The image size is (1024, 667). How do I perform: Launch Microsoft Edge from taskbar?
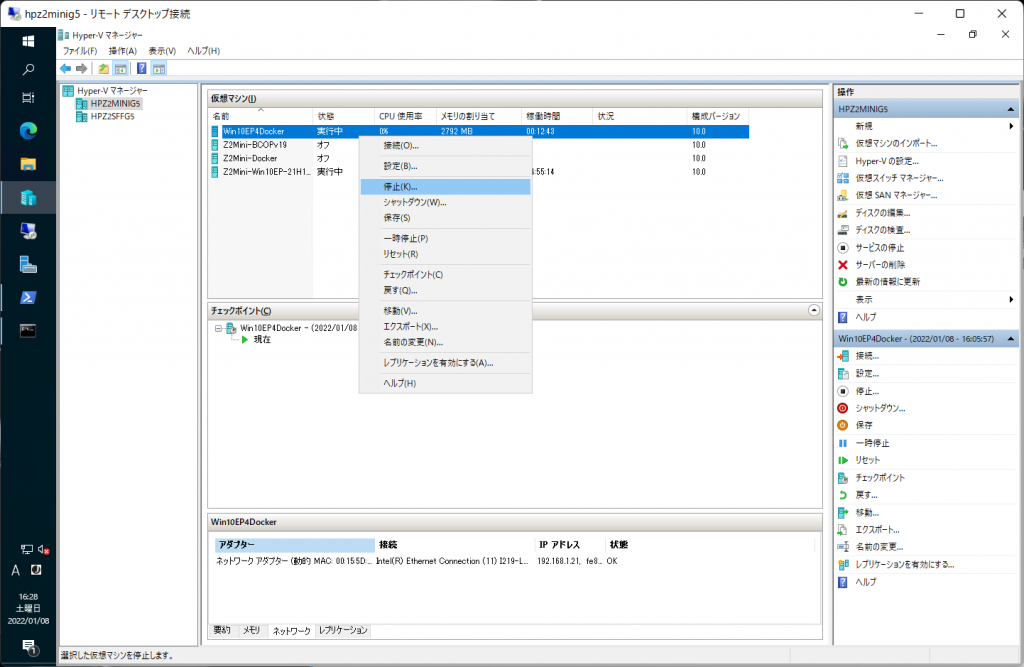click(28, 131)
